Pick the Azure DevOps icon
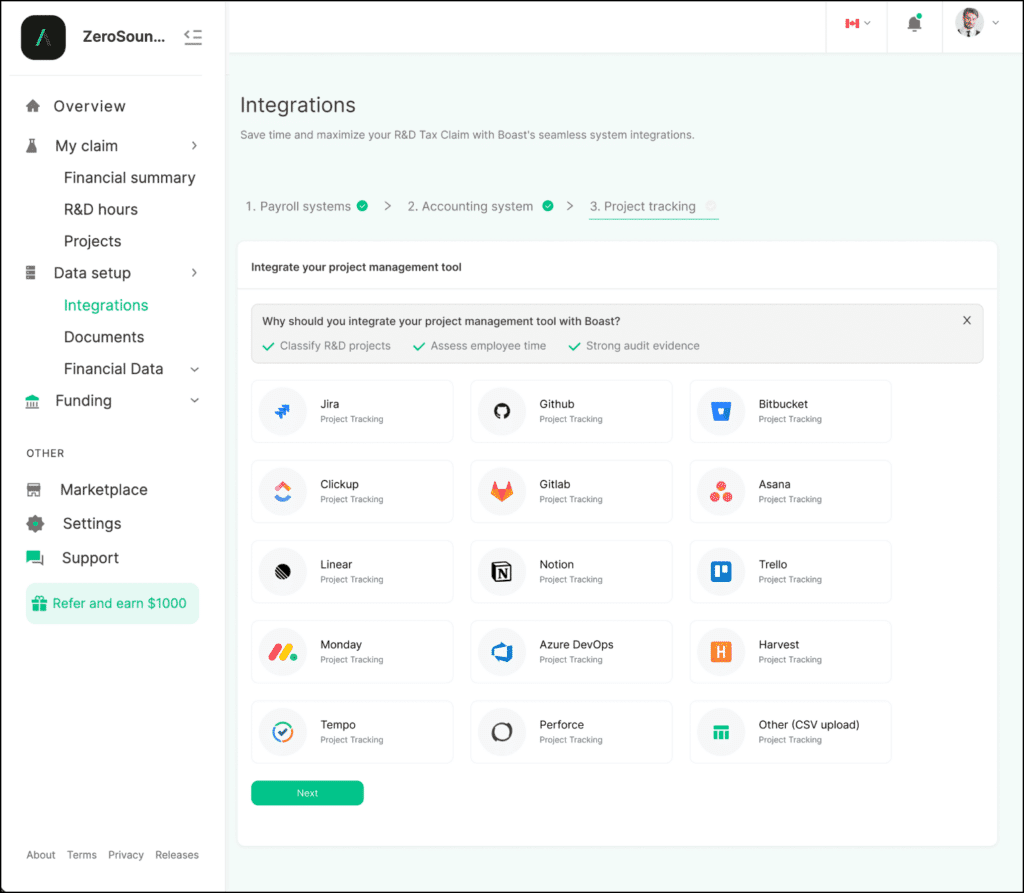The image size is (1024, 893). (x=502, y=652)
